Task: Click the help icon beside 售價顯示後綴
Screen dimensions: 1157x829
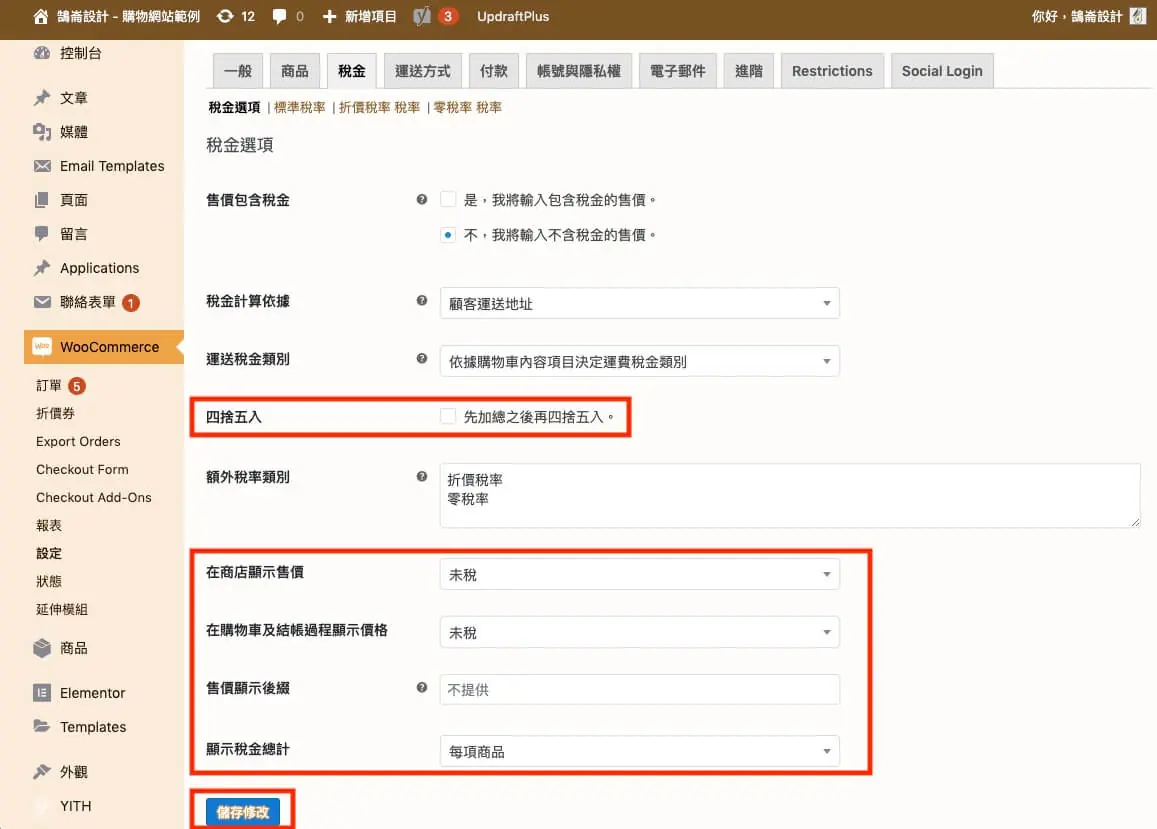Action: click(421, 688)
